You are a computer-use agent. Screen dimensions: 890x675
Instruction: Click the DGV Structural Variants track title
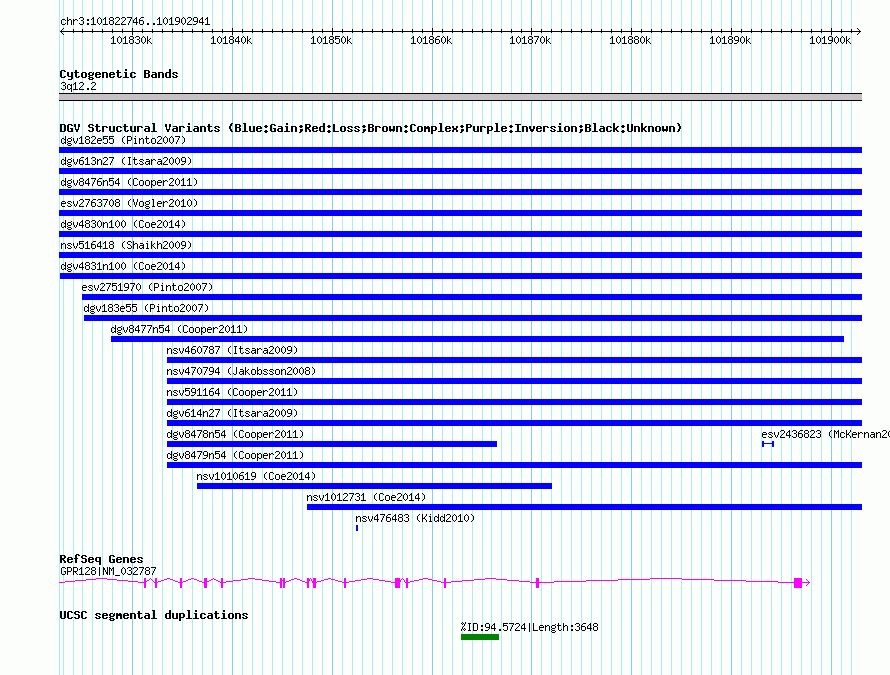(371, 128)
